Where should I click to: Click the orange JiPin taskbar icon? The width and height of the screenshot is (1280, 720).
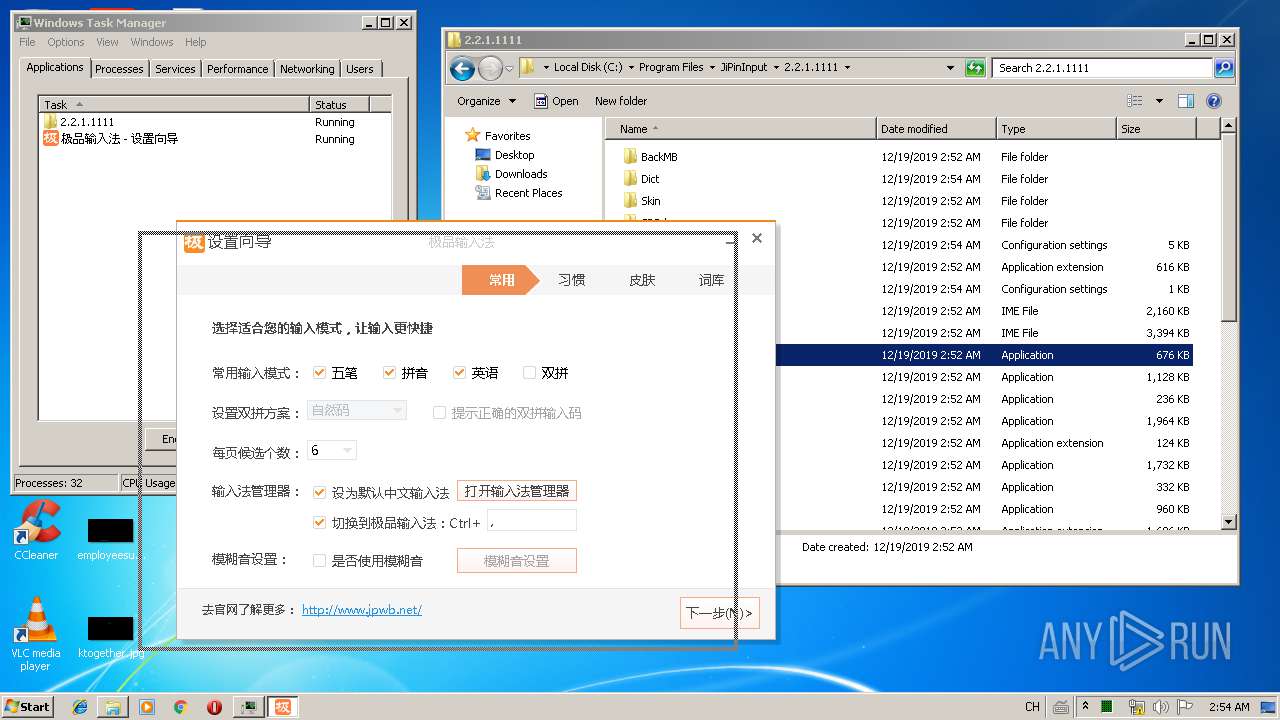283,707
